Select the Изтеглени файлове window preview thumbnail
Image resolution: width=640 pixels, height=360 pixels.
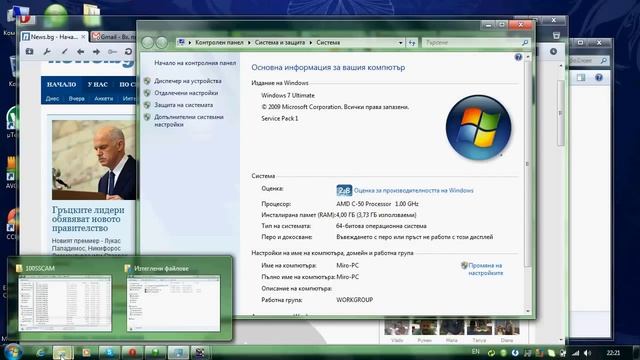173,303
